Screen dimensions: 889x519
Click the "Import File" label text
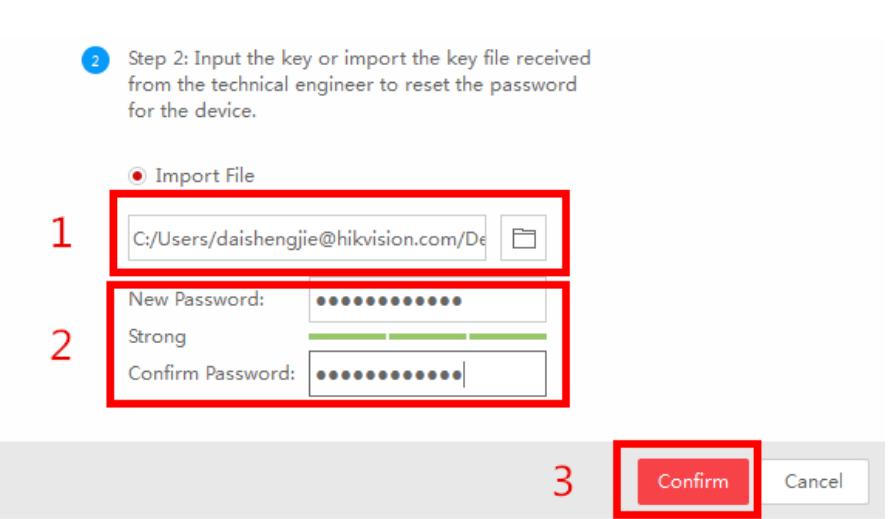(204, 176)
